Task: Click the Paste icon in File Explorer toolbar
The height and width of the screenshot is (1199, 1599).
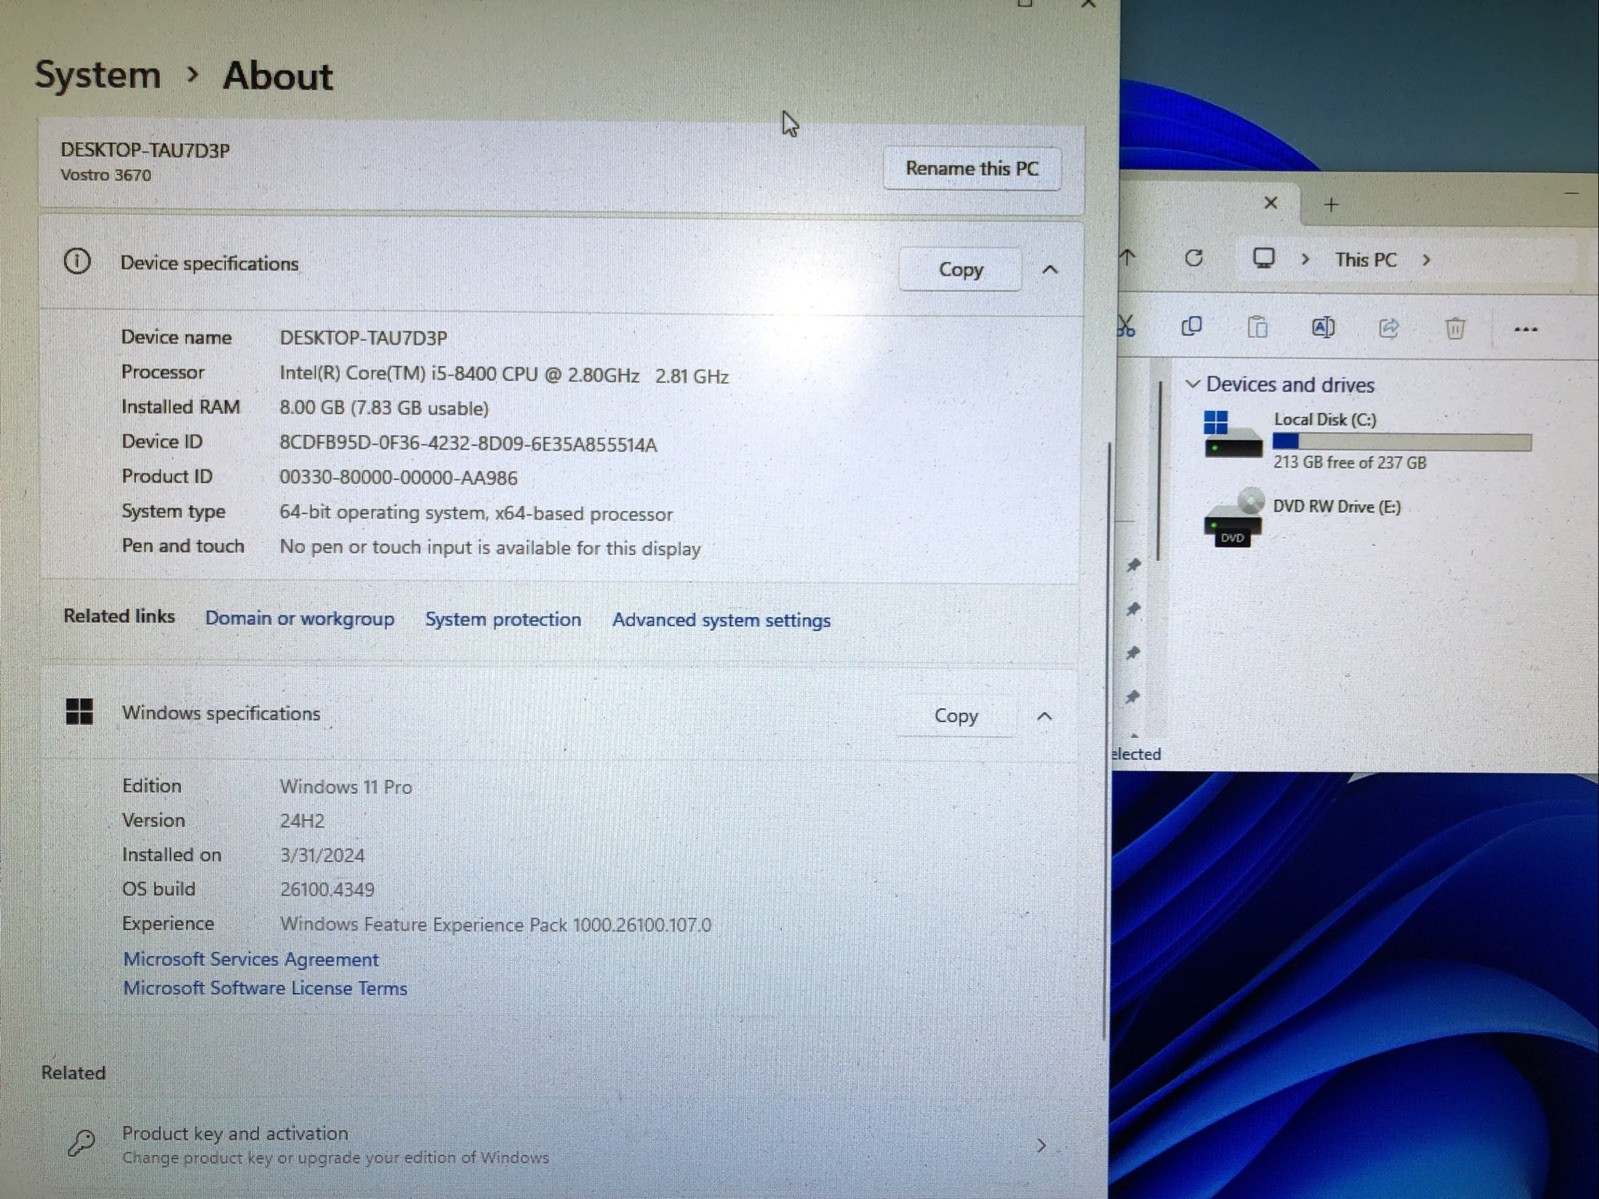Action: [x=1257, y=327]
